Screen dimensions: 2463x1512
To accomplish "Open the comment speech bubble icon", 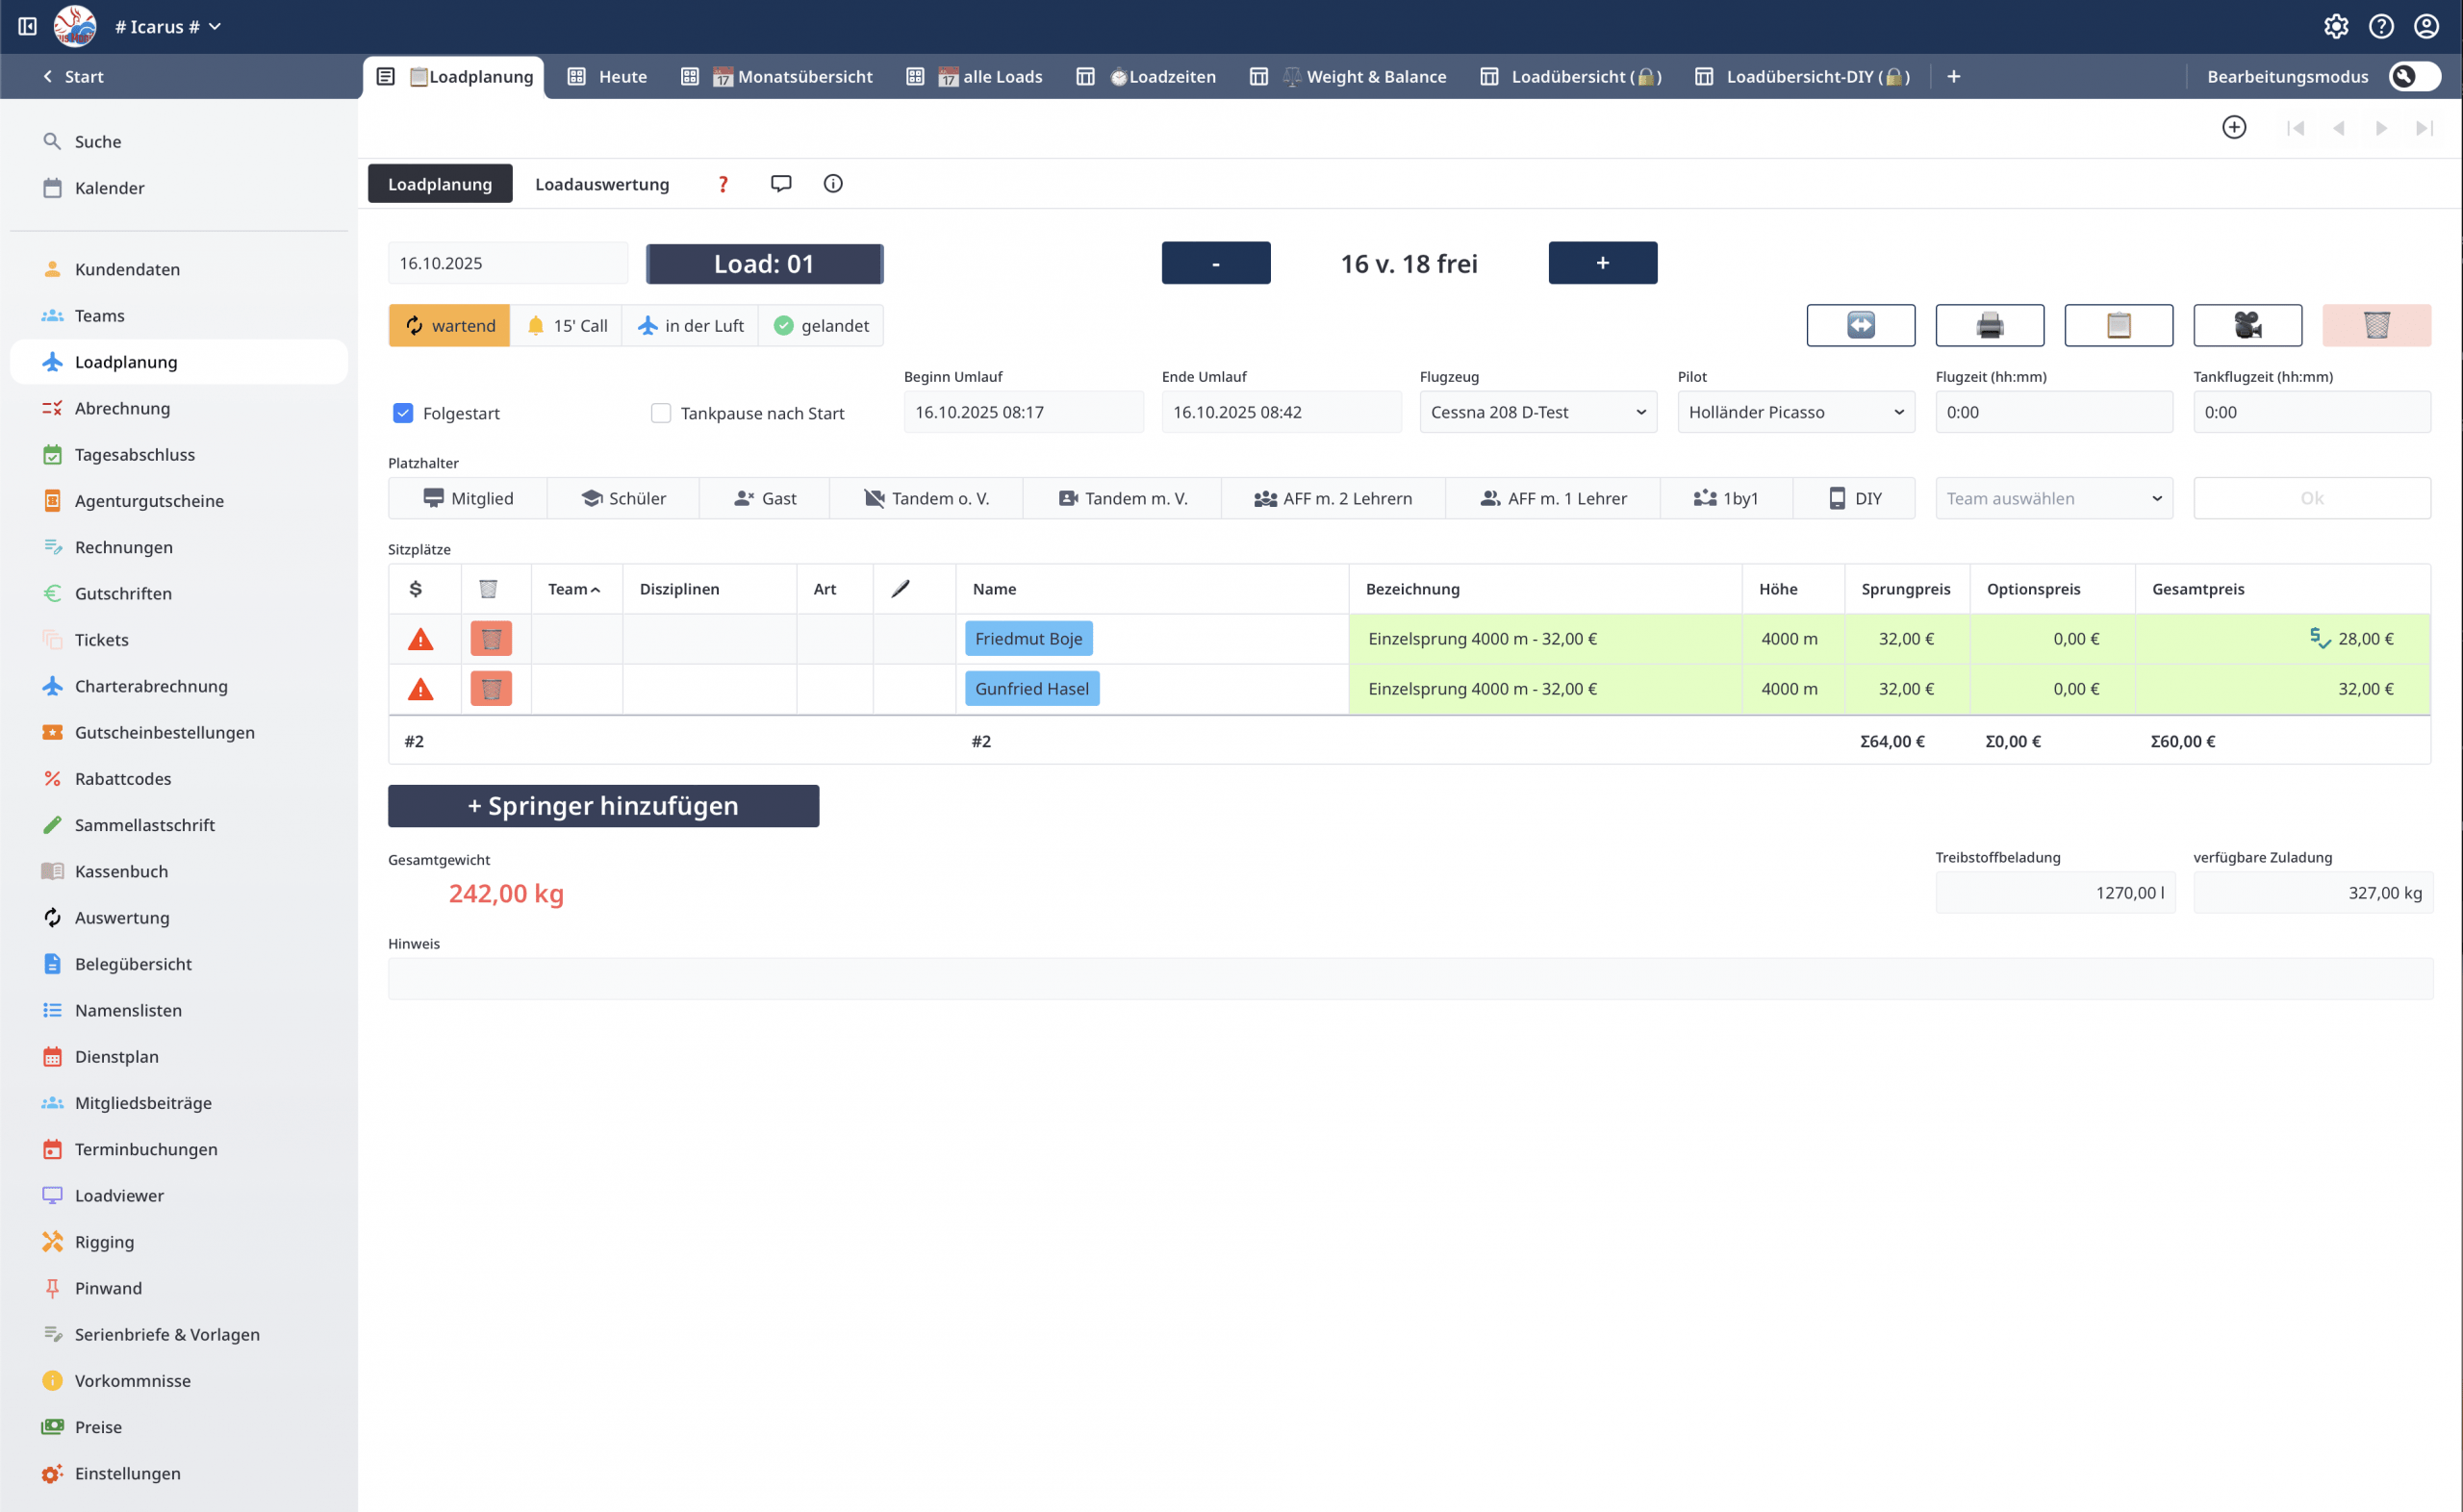I will pyautogui.click(x=781, y=184).
